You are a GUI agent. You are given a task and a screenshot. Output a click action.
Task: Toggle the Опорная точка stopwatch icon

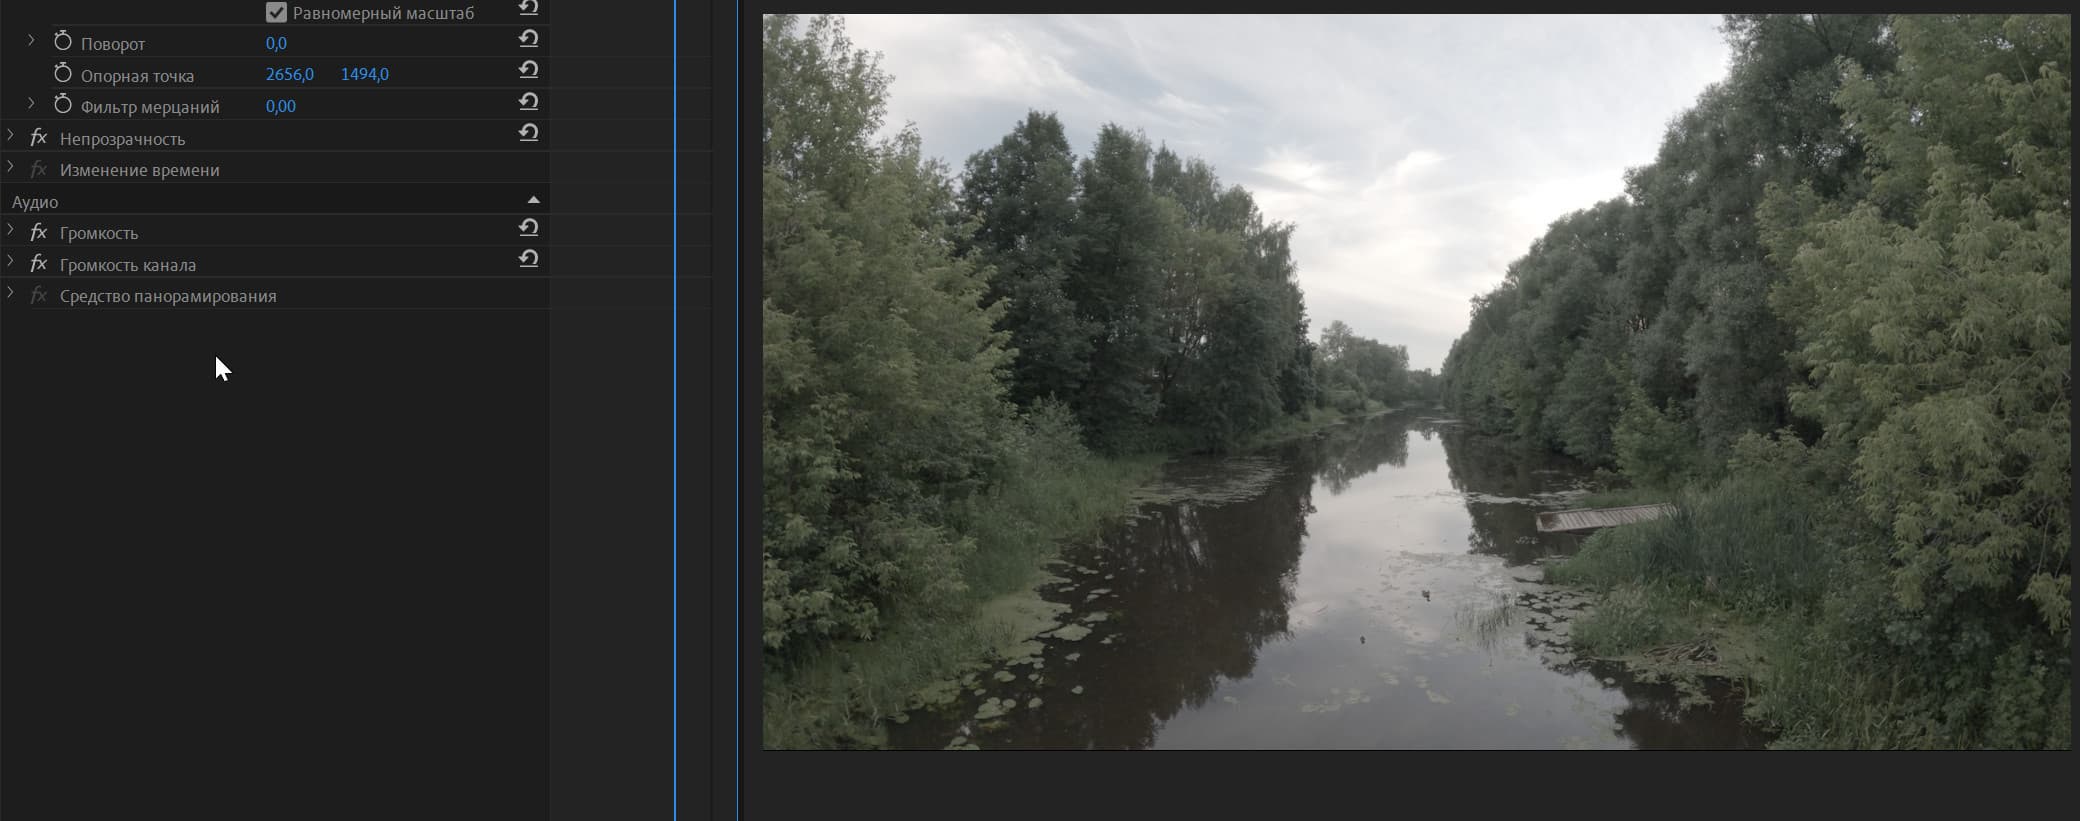click(x=63, y=73)
